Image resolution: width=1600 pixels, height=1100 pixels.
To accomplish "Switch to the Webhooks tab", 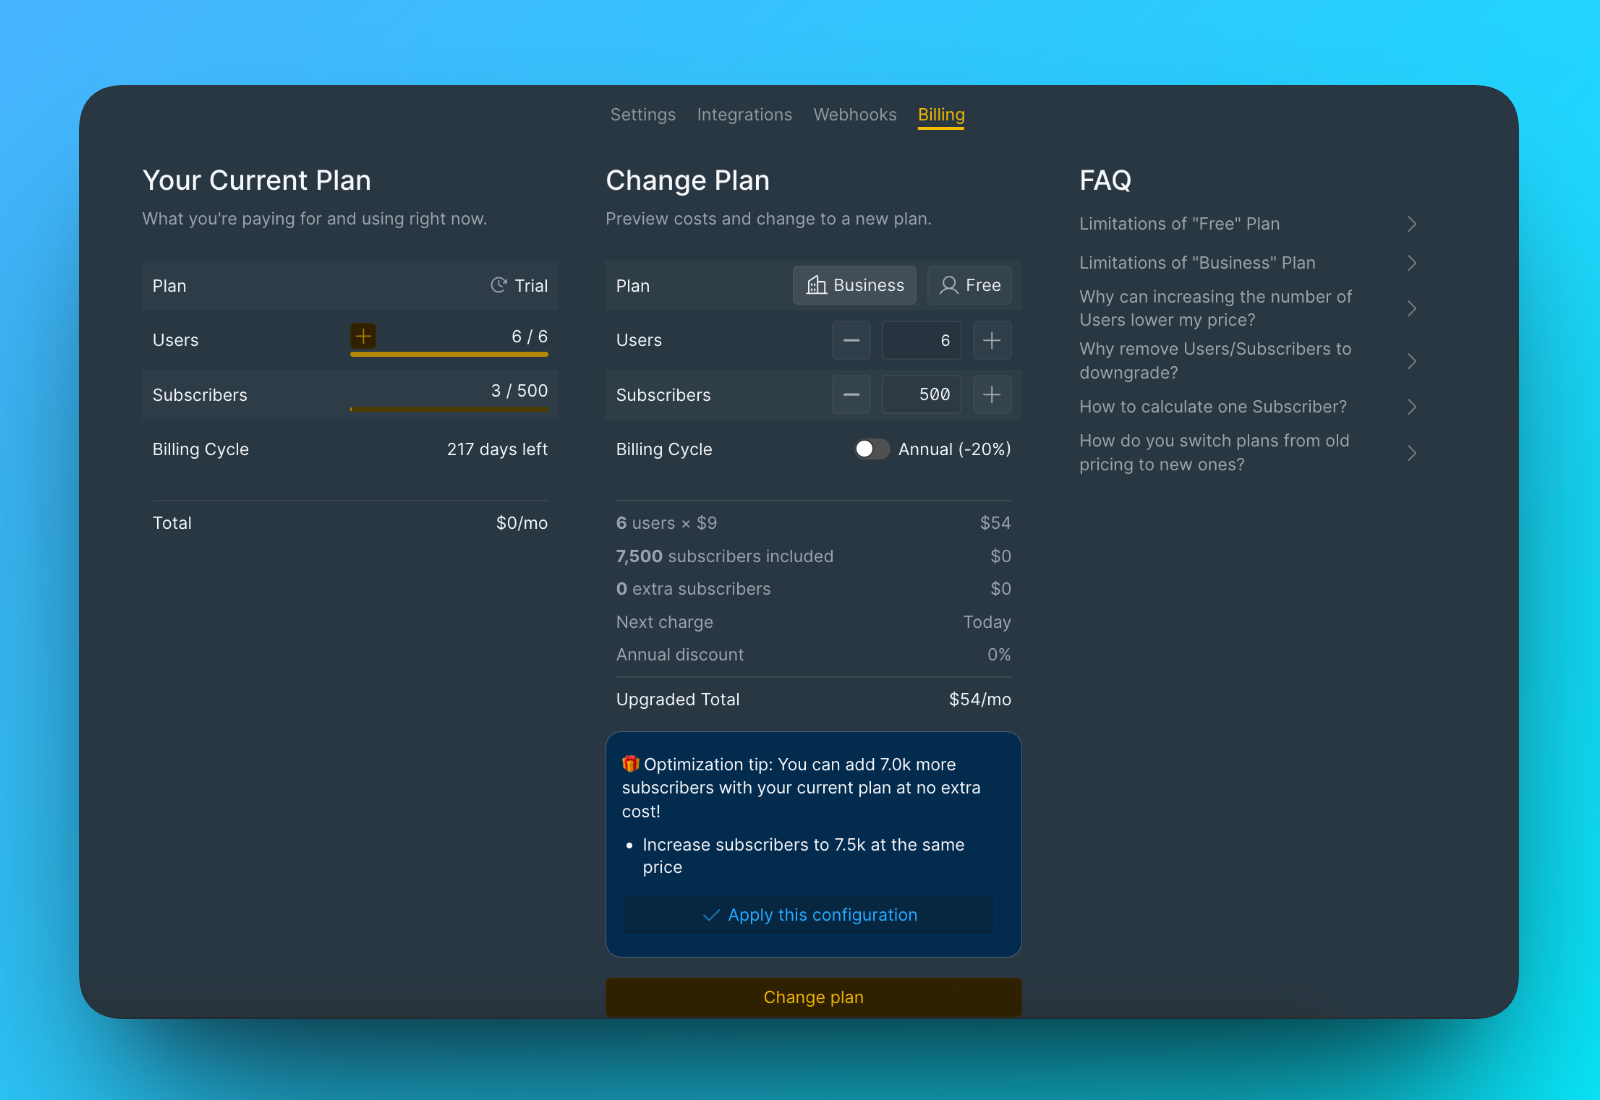I will coord(855,115).
